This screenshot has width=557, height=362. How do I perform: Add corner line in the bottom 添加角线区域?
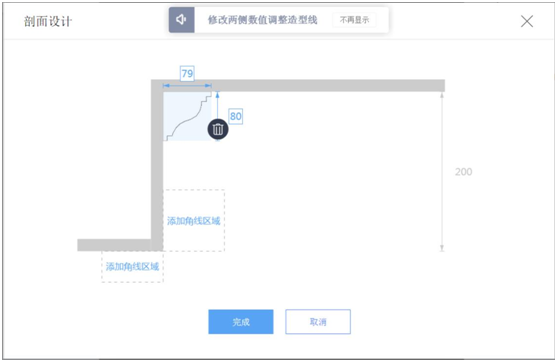pyautogui.click(x=133, y=266)
